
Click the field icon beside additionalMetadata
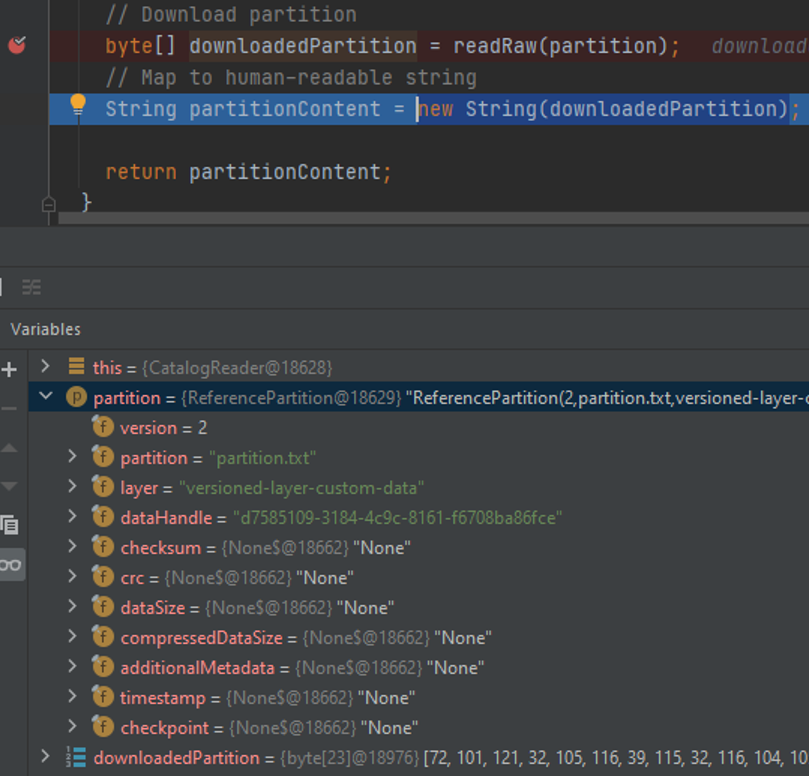coord(103,667)
